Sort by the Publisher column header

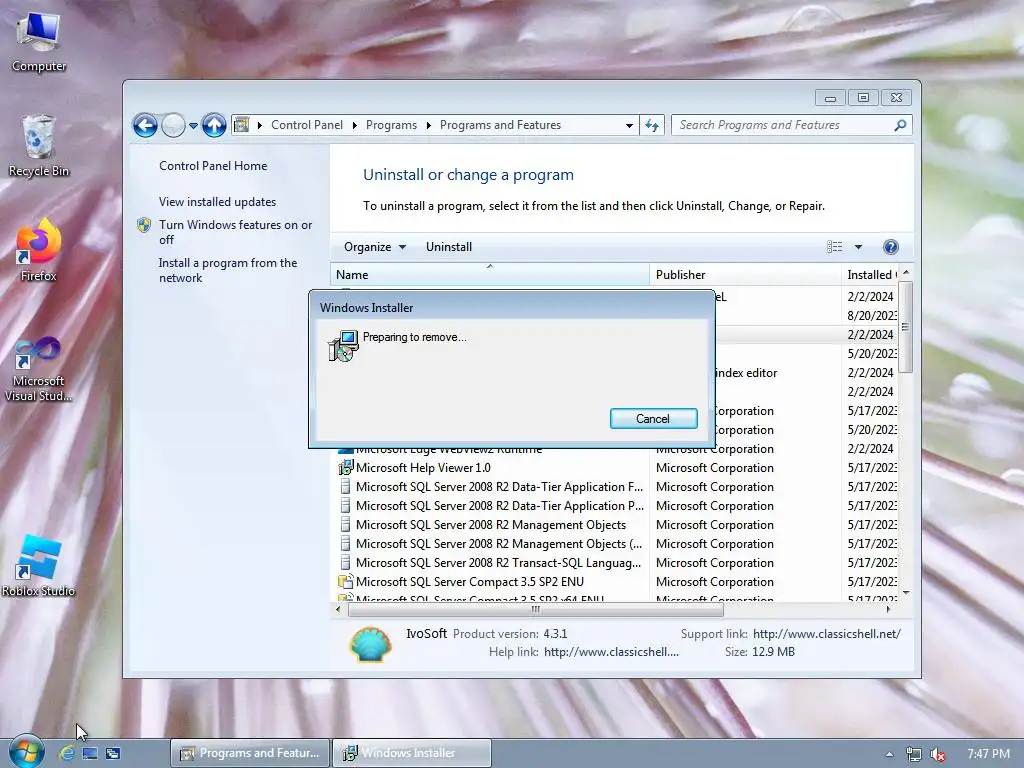[x=745, y=275]
